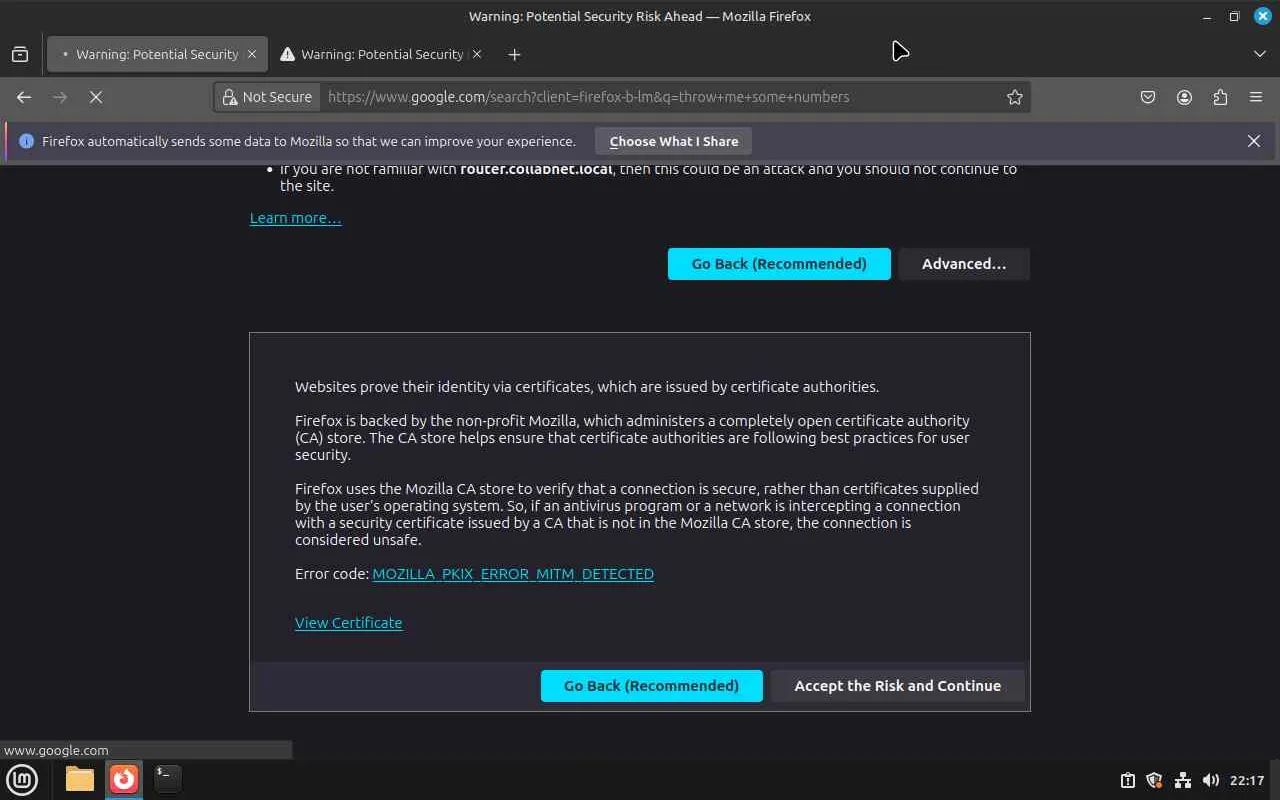
Task: Dismiss the Mozilla data notification bar
Action: (1254, 141)
